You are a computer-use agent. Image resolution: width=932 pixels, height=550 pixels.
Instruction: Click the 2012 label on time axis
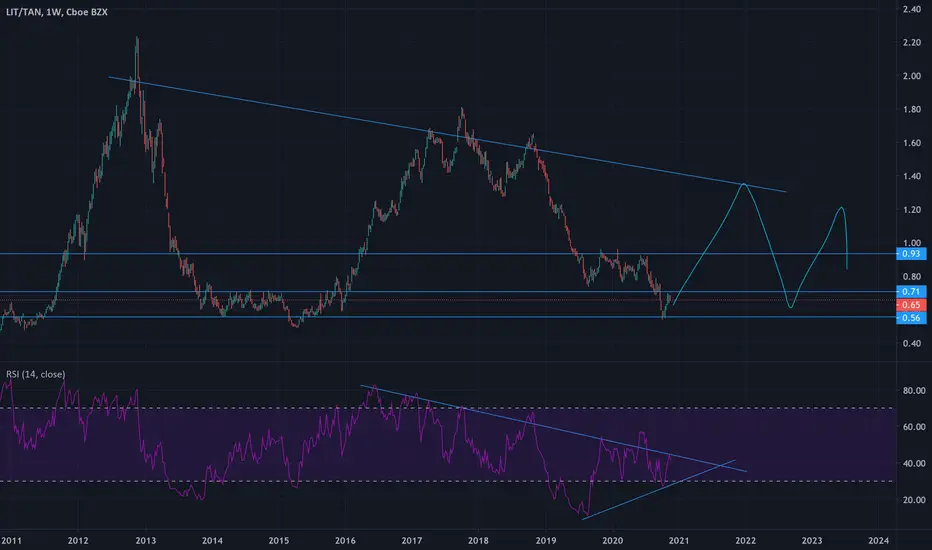[x=78, y=540]
